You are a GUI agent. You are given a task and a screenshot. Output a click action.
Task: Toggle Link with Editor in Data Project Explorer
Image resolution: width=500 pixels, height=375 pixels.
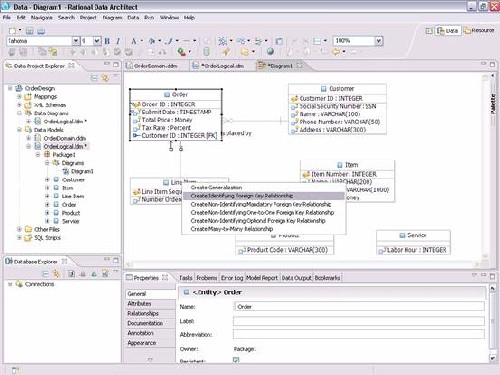105,78
